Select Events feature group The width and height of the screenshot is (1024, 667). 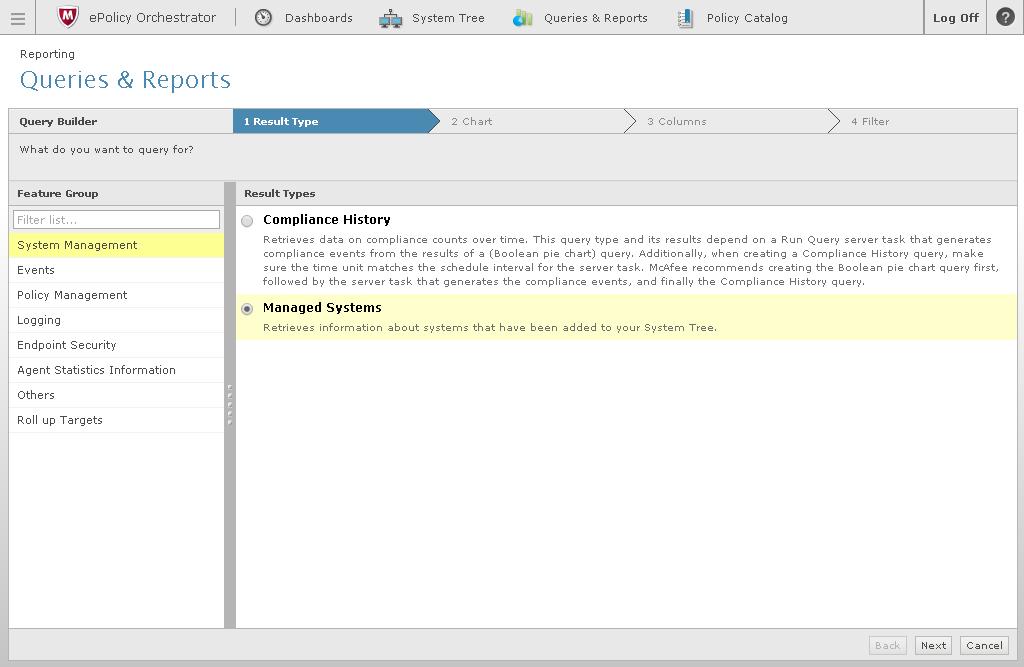116,270
